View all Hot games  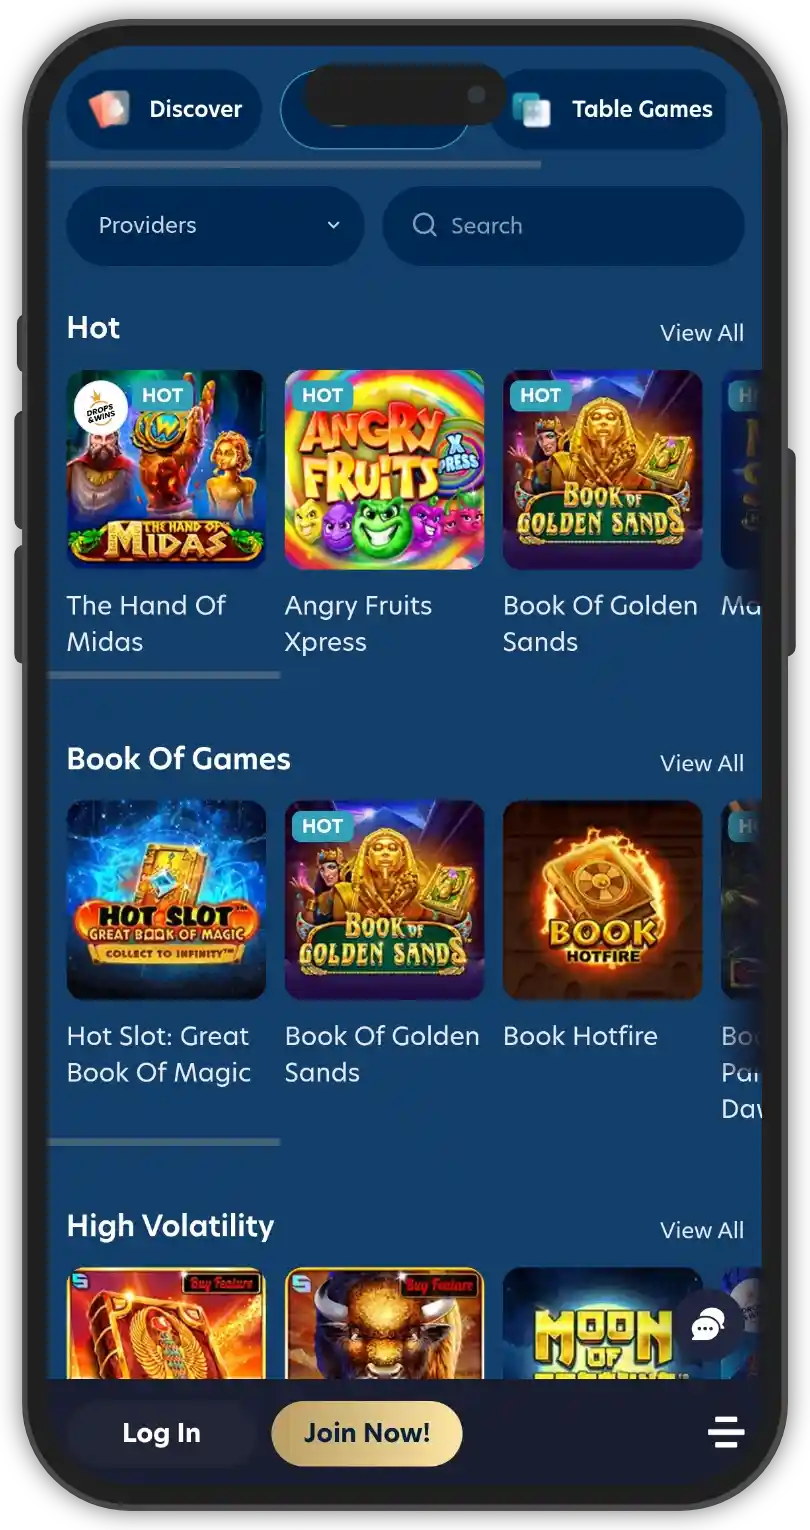(702, 333)
